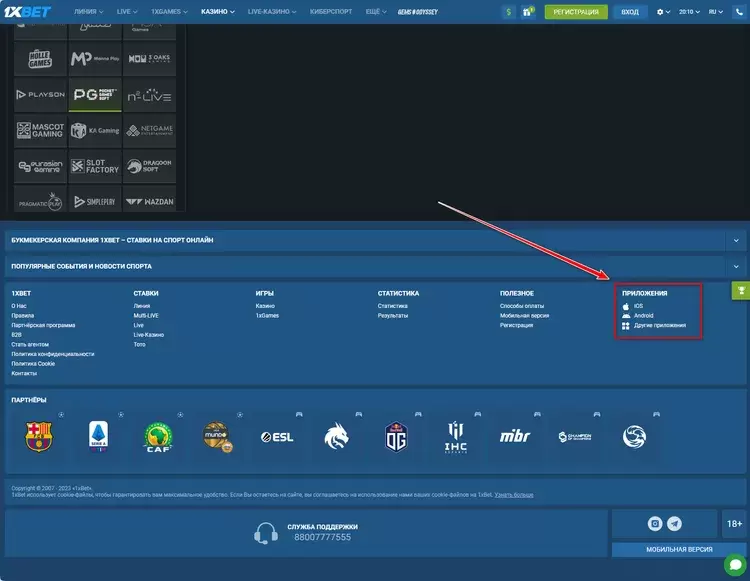This screenshot has height=581, width=750.
Task: Expand Популярные события и новости спорта section
Action: (x=375, y=266)
